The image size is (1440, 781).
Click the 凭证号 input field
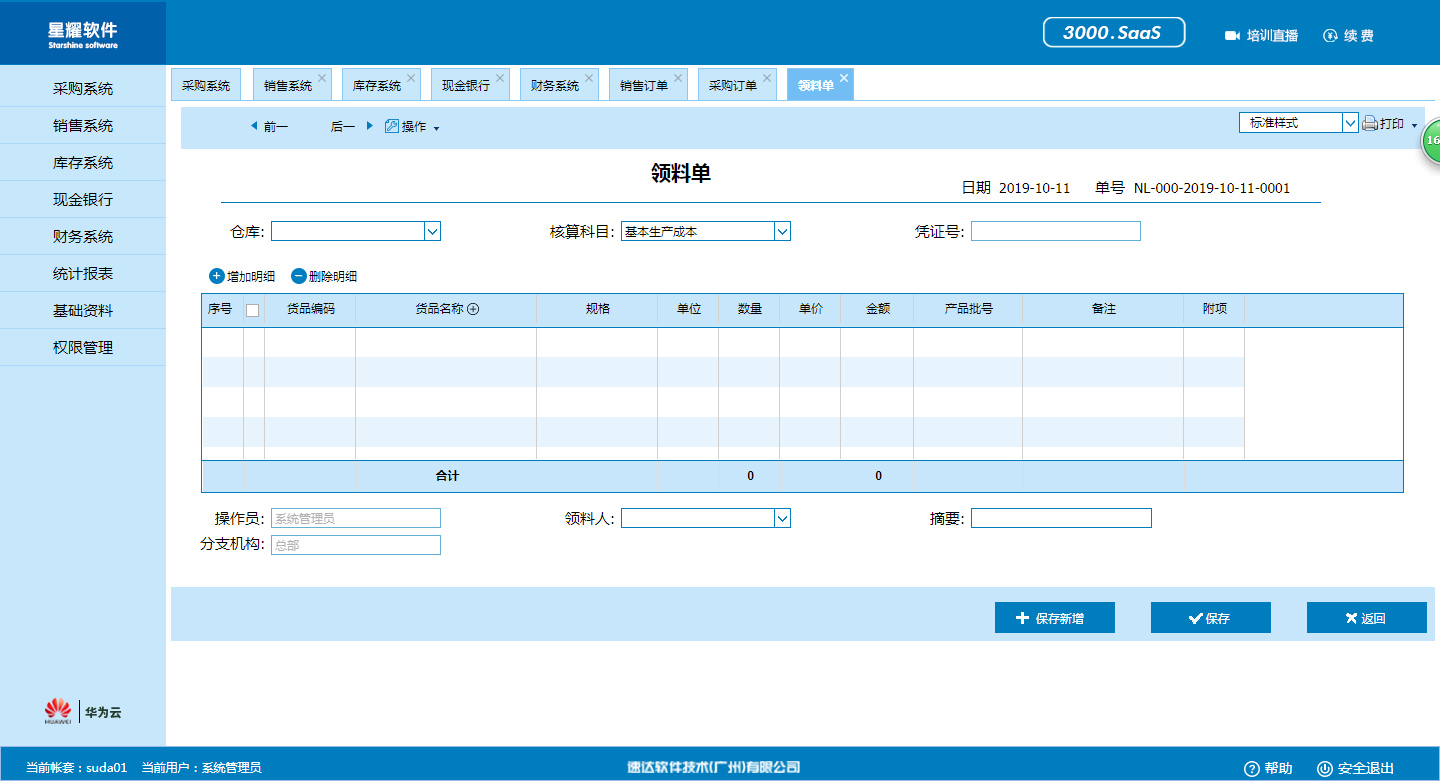coord(1056,231)
